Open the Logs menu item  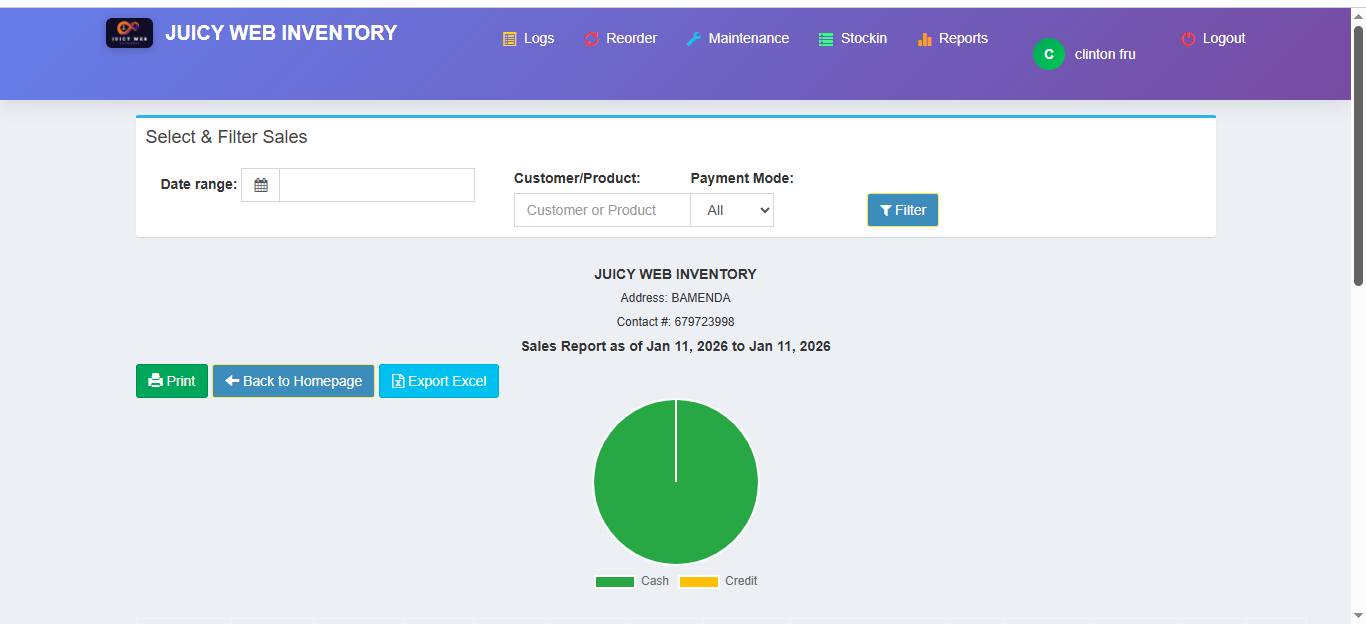(529, 38)
